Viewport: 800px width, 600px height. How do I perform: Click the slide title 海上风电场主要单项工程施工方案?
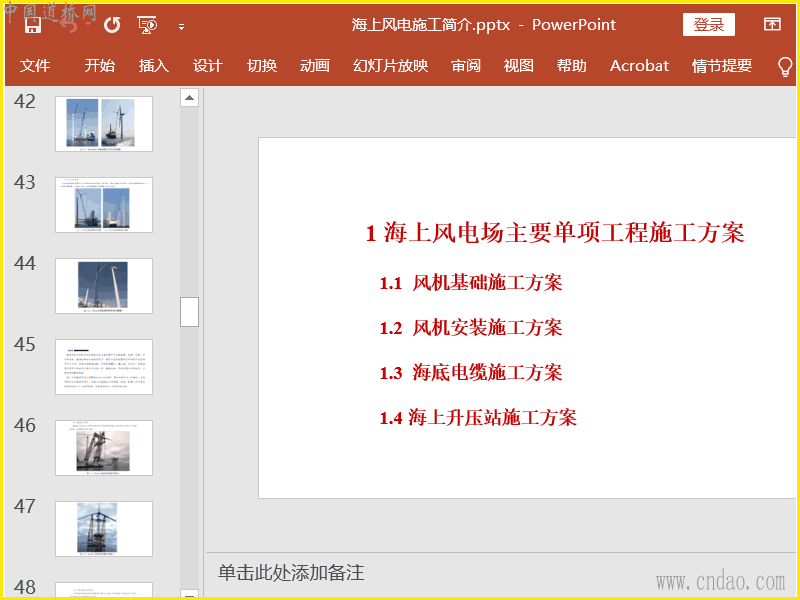[555, 233]
